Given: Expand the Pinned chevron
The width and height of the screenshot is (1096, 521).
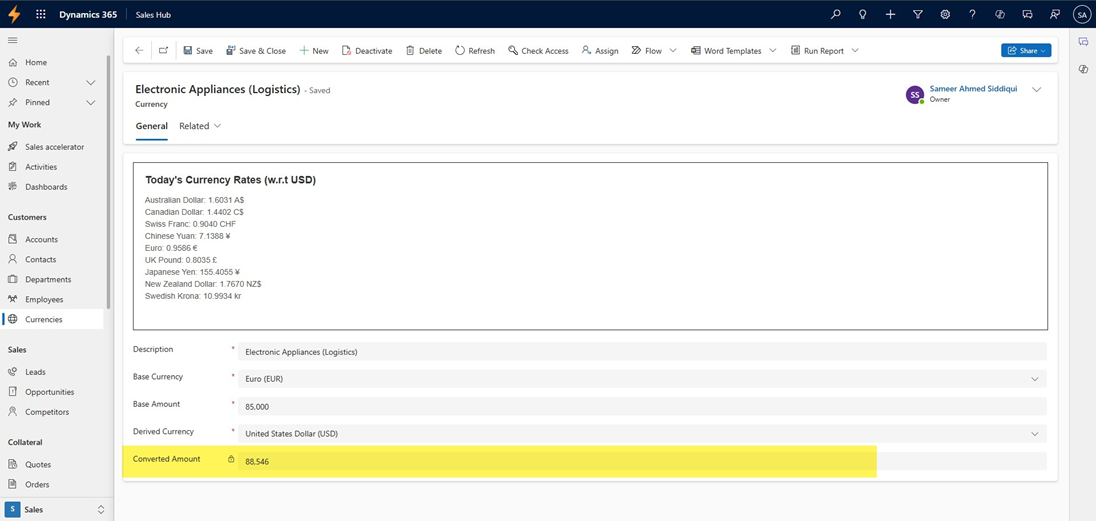Looking at the screenshot, I should pyautogui.click(x=90, y=102).
